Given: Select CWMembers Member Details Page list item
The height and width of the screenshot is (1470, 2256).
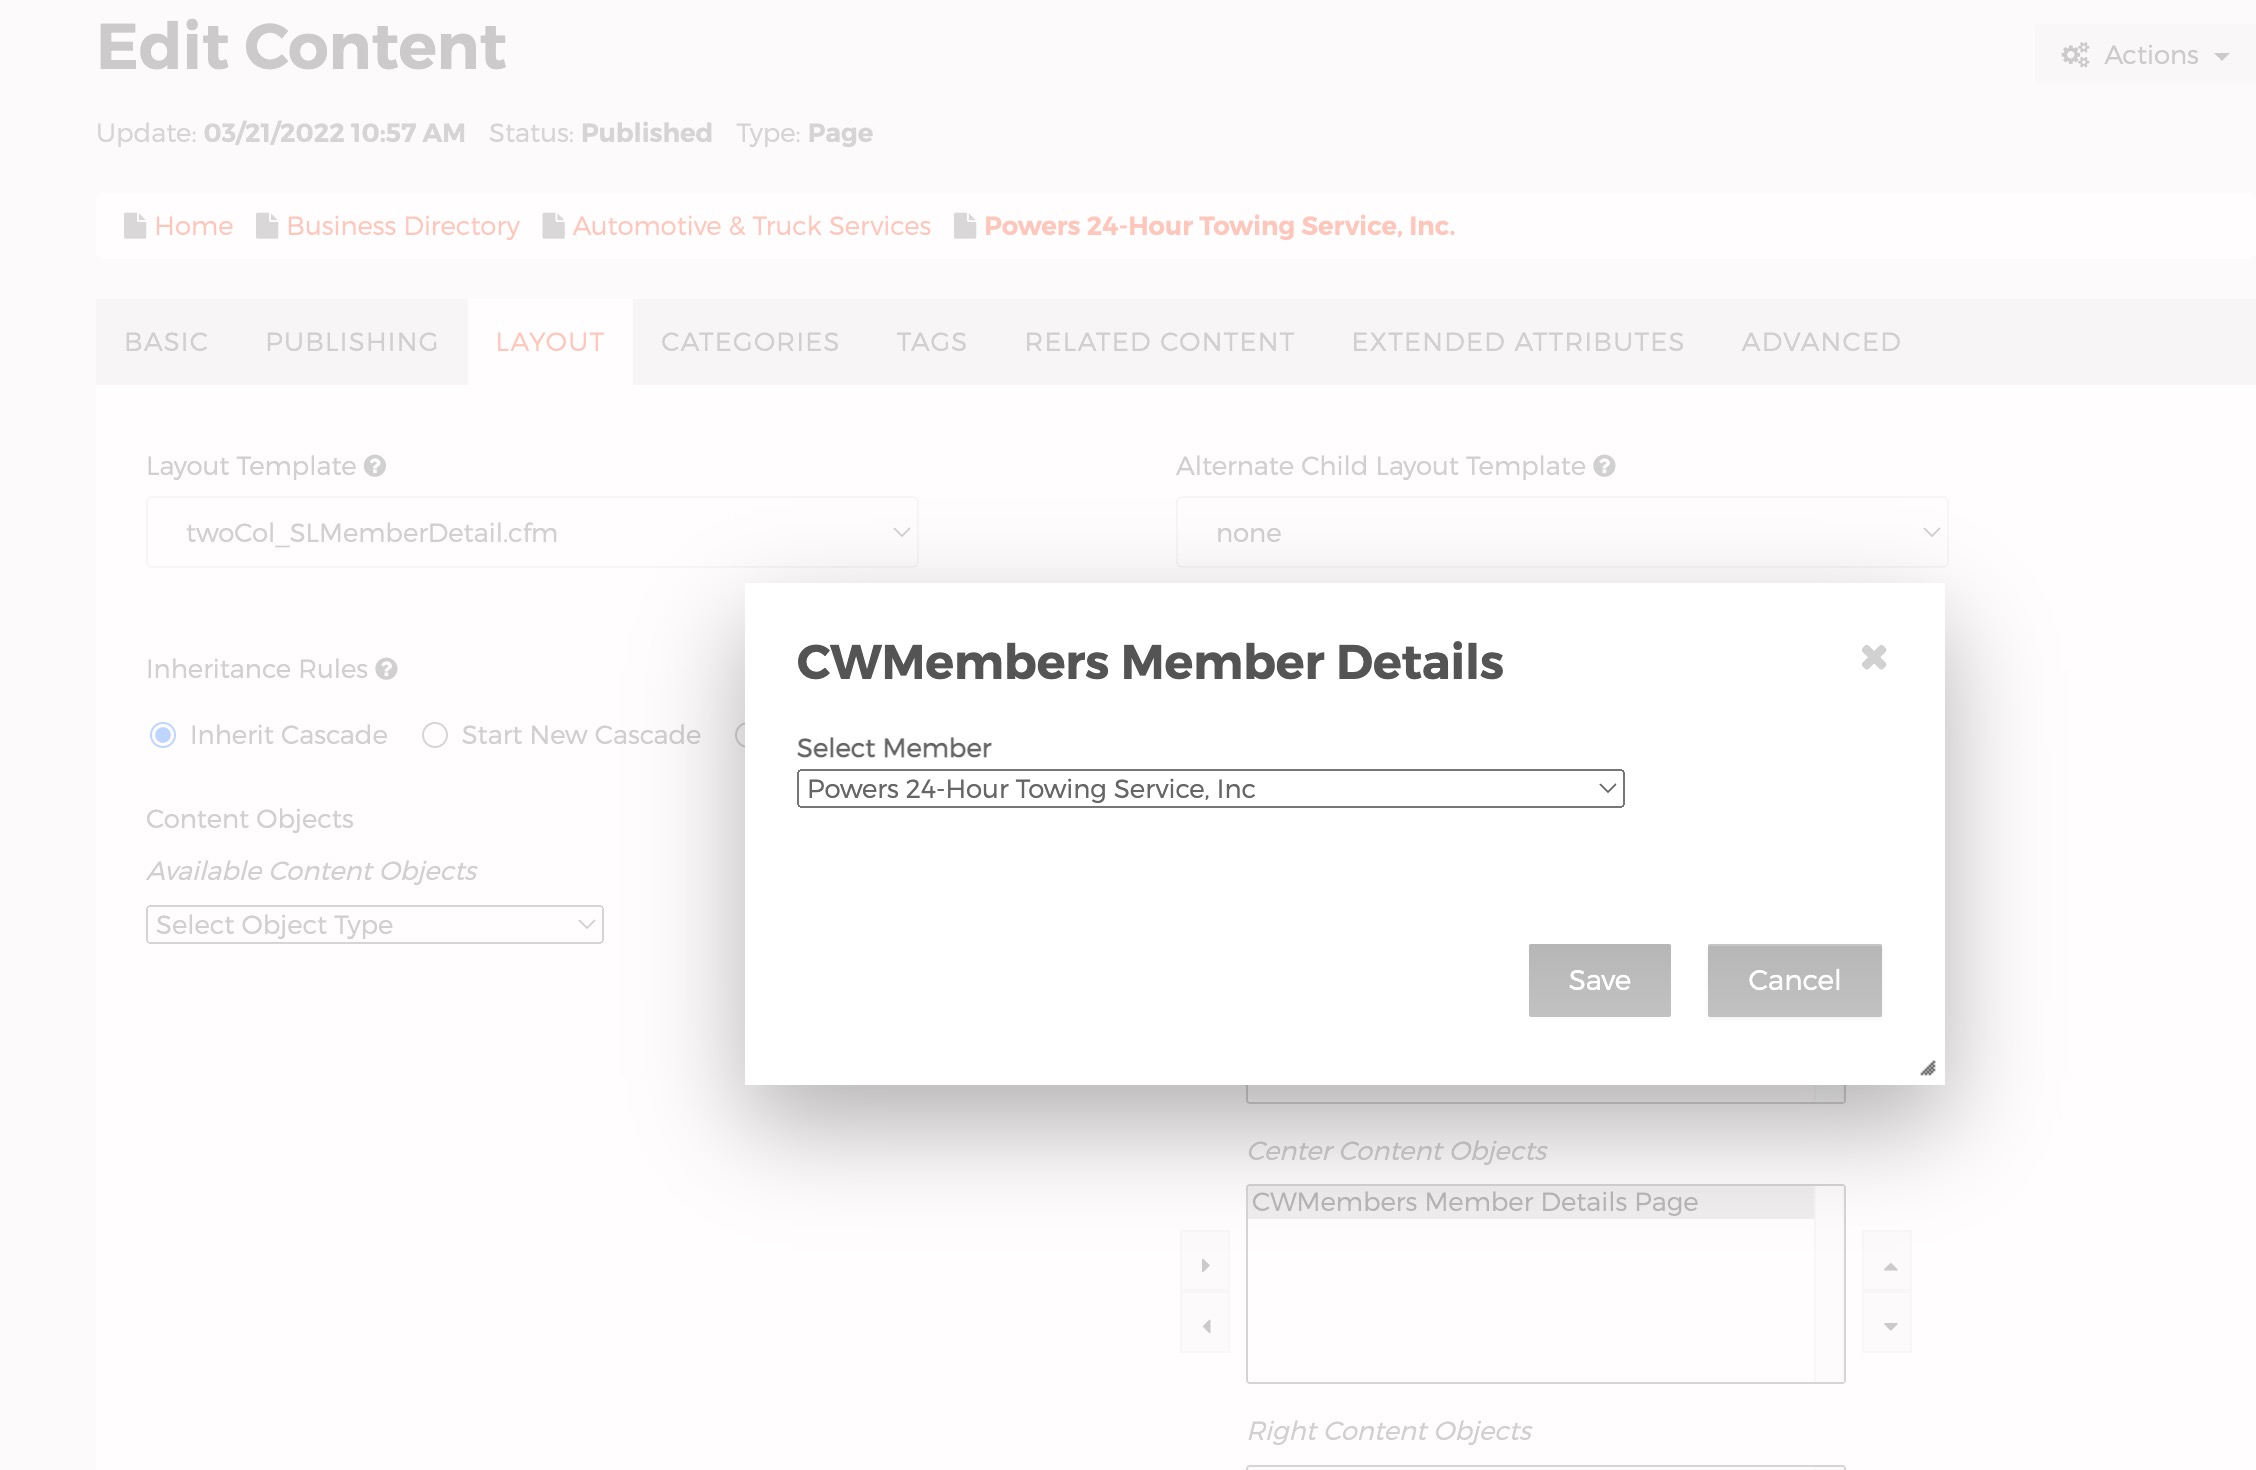Looking at the screenshot, I should pyautogui.click(x=1475, y=1202).
